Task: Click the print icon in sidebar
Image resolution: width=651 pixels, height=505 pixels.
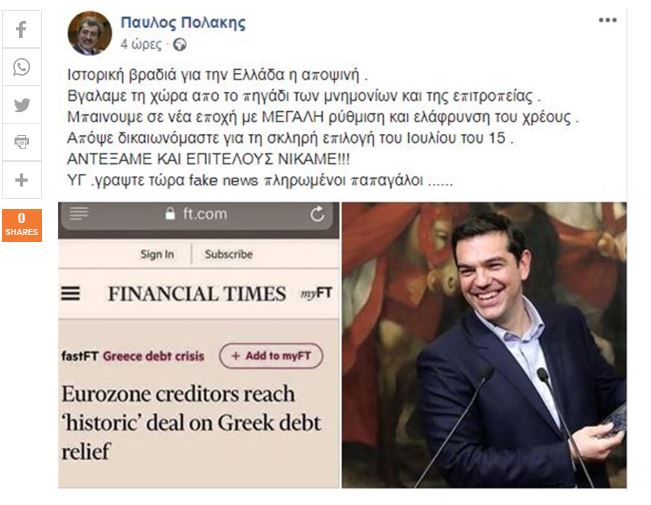Action: [22, 142]
